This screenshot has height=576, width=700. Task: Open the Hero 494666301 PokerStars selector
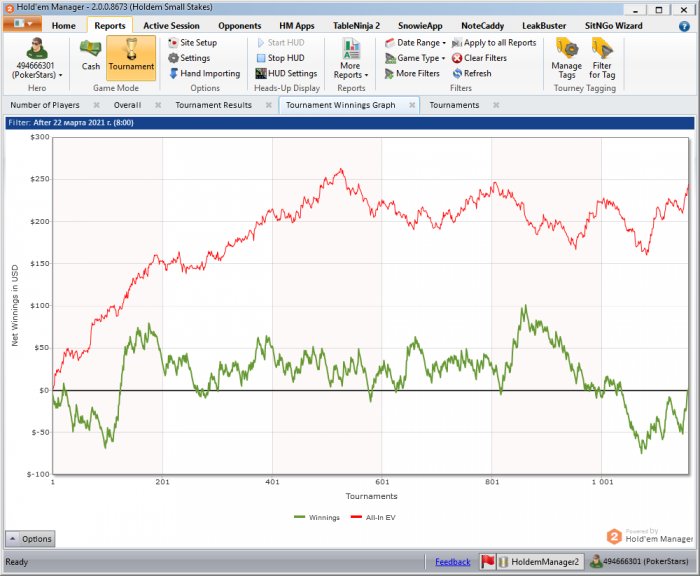coord(37,59)
